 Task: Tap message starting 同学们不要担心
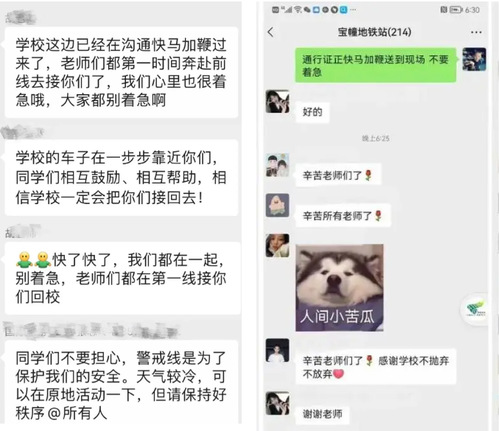[x=121, y=383]
